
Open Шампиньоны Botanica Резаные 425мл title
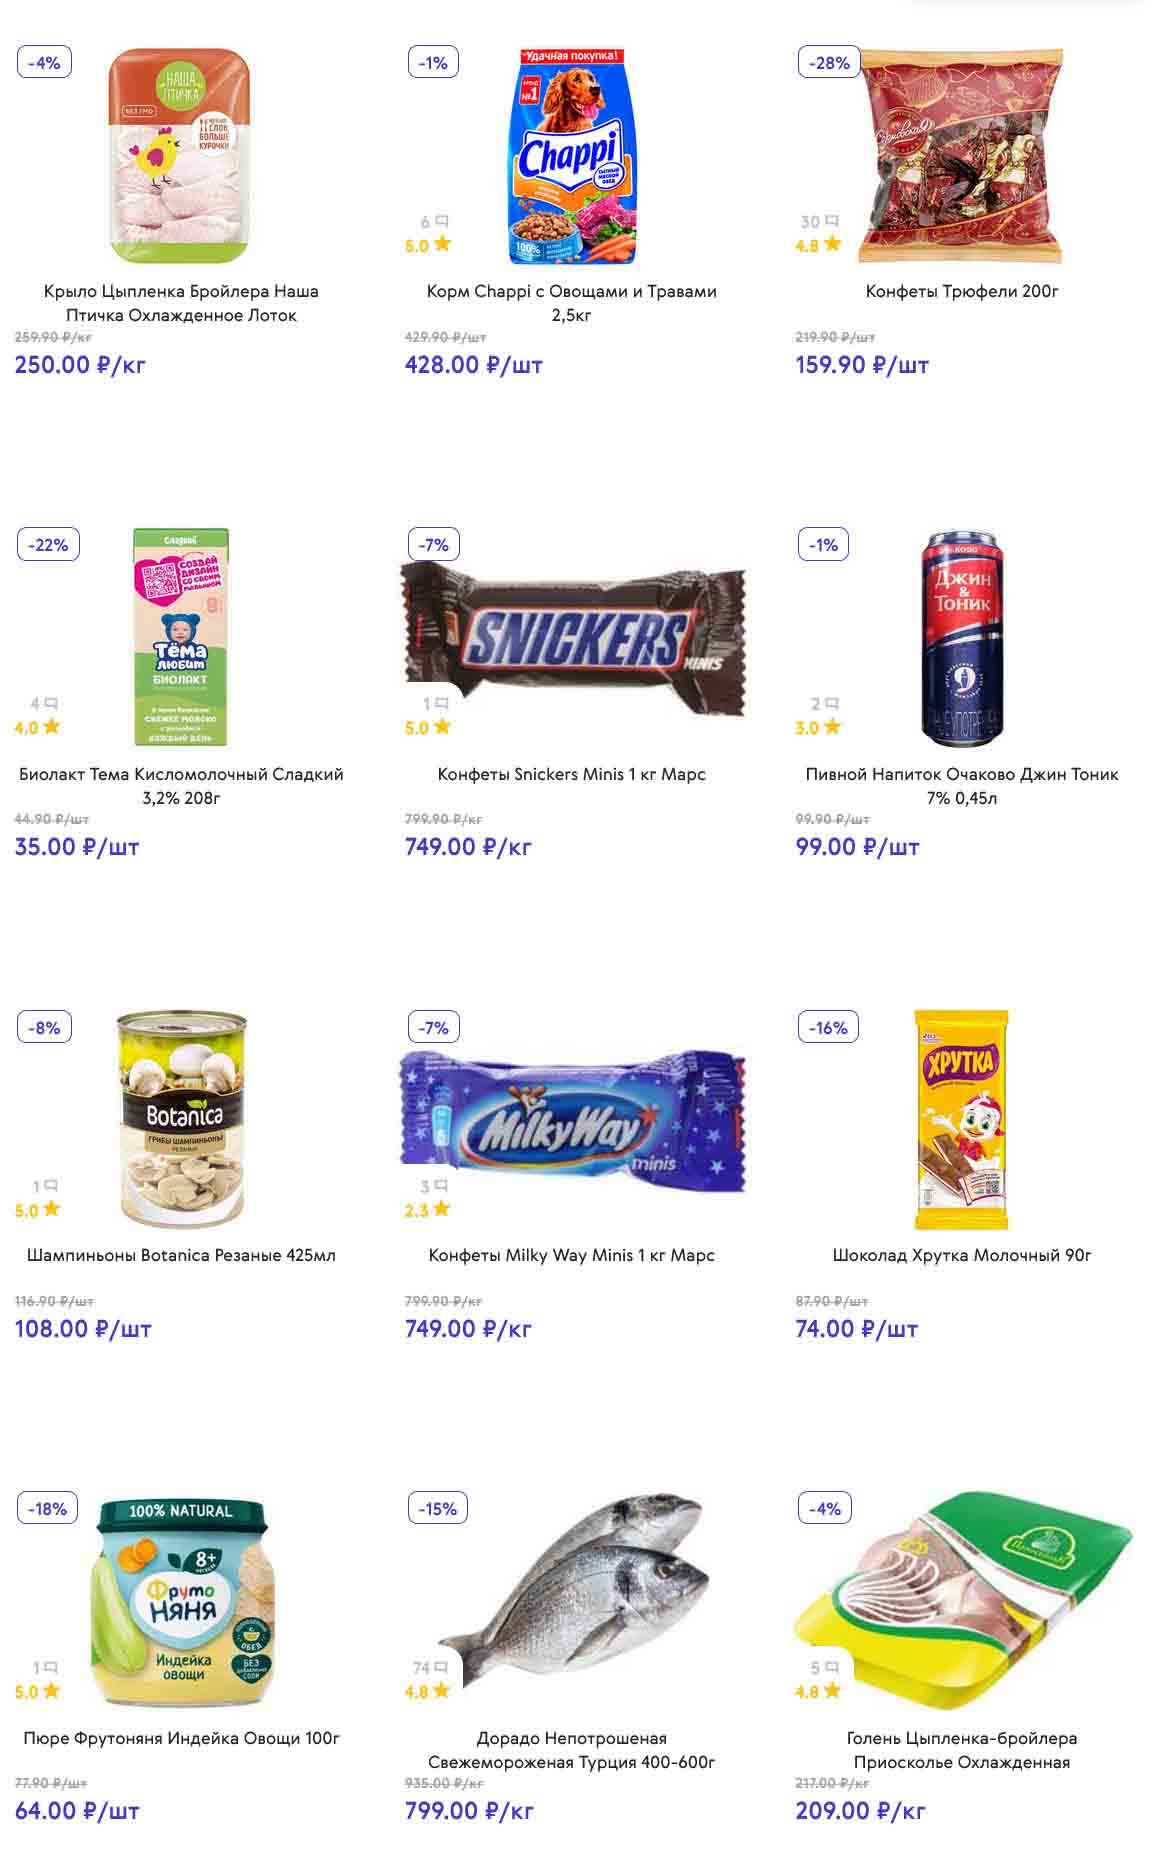pos(181,1255)
